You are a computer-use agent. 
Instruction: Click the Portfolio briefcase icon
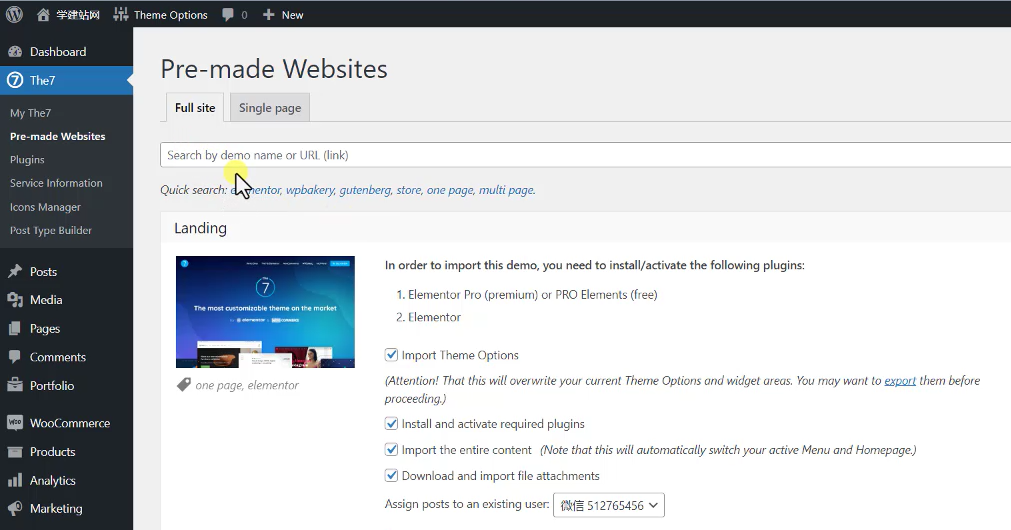[15, 385]
